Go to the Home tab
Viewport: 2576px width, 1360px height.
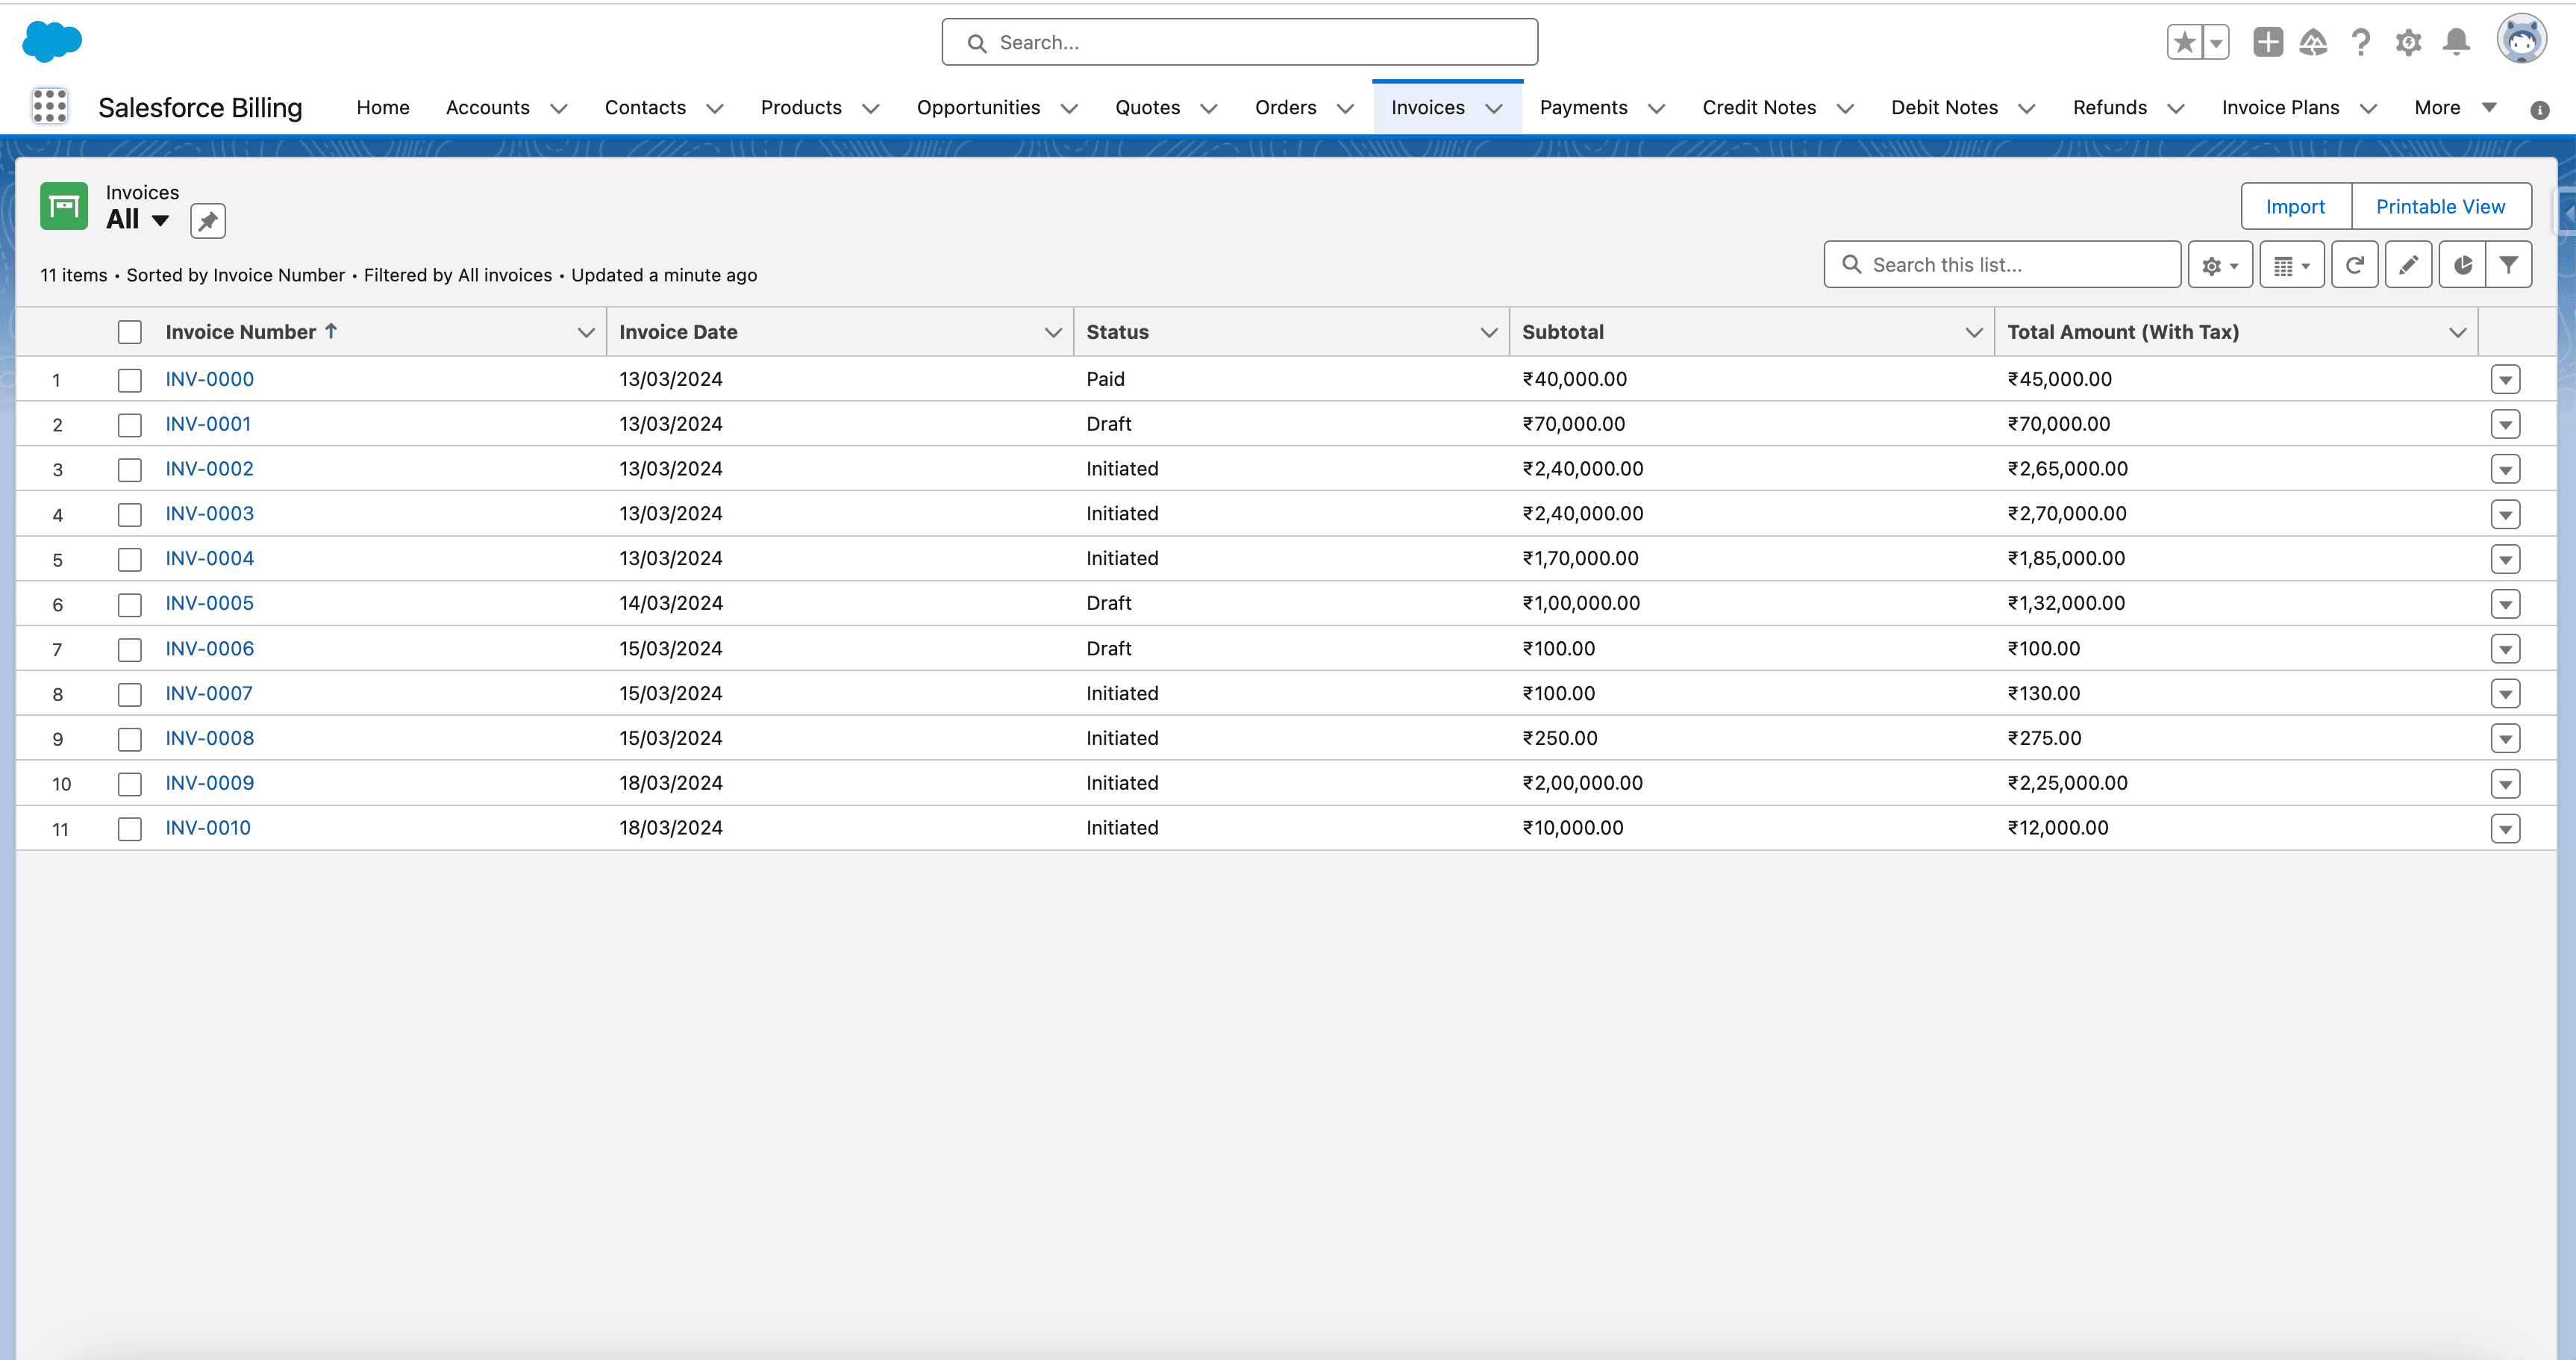click(x=383, y=107)
